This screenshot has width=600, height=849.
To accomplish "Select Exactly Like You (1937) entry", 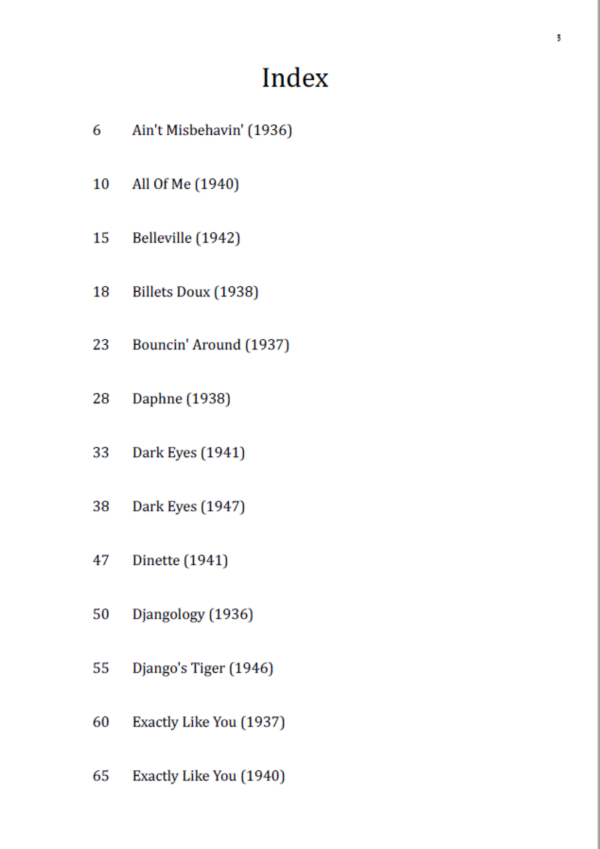I will tap(208, 722).
